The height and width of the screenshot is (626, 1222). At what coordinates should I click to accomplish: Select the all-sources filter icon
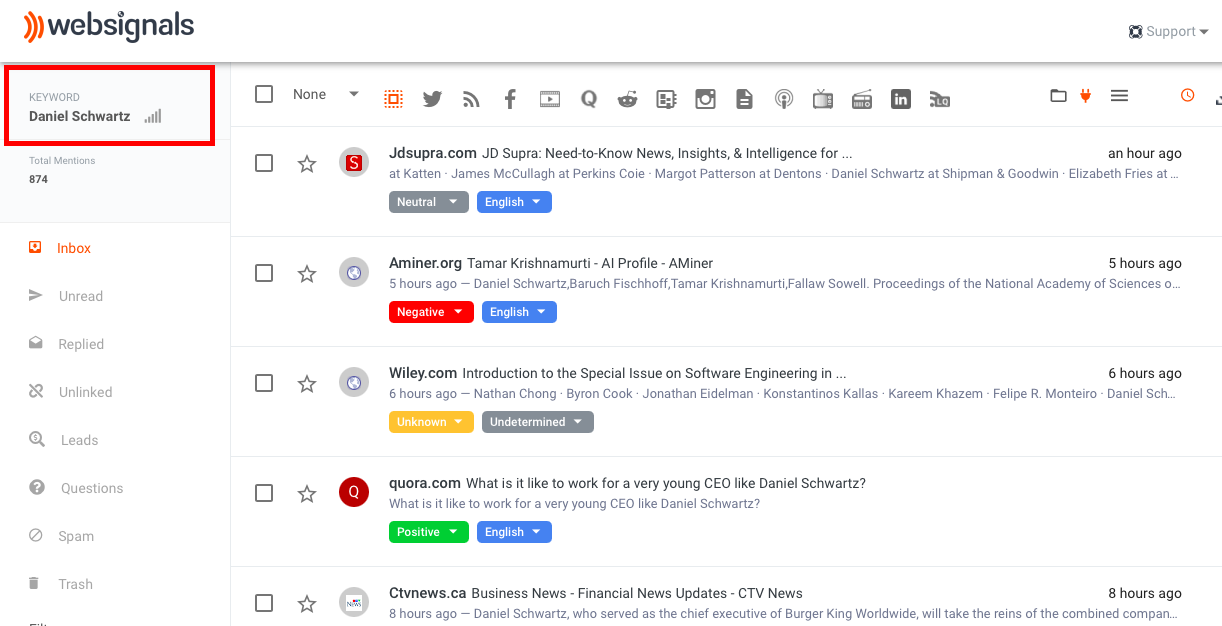coord(393,99)
